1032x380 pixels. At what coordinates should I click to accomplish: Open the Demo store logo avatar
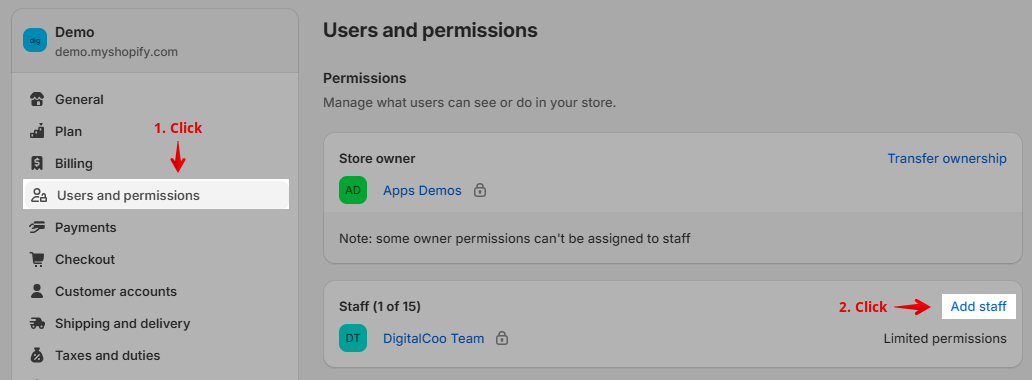tap(35, 40)
